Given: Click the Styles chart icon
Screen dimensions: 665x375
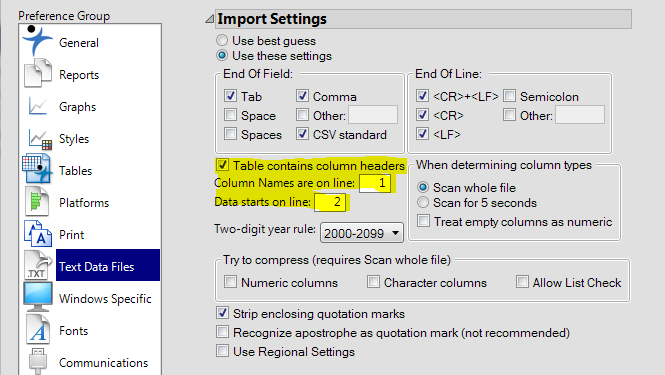Looking at the screenshot, I should (x=40, y=139).
